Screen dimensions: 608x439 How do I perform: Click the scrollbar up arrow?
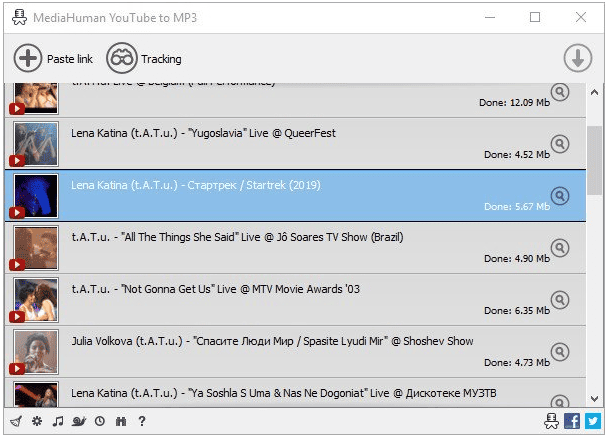tap(594, 93)
